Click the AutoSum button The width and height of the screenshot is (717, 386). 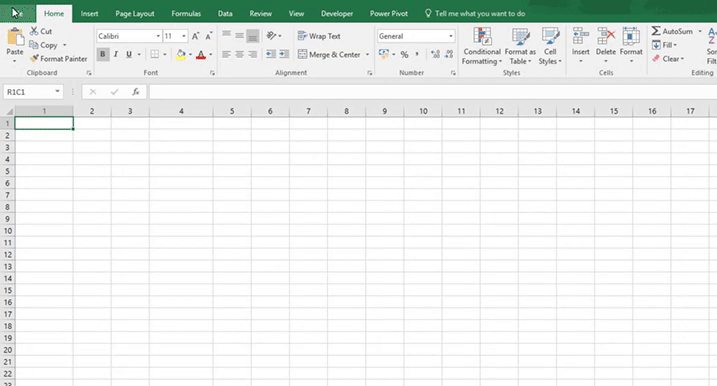tap(672, 31)
